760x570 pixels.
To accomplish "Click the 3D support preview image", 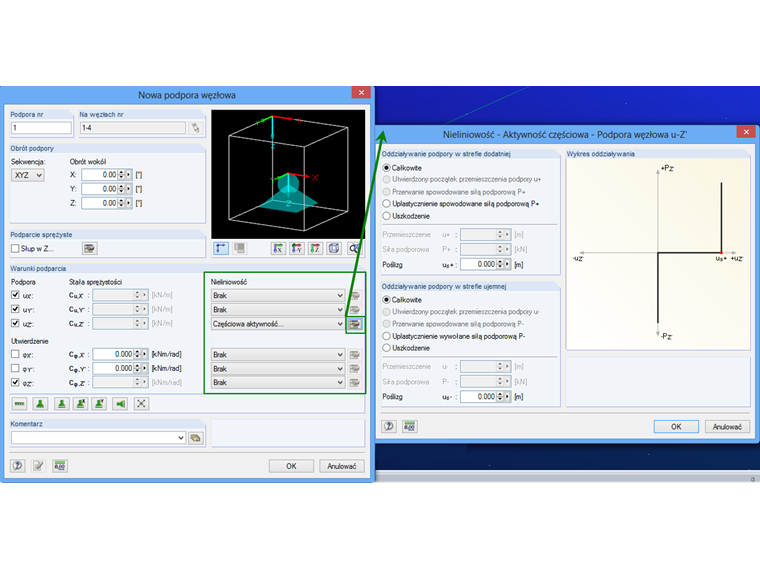I will [x=288, y=174].
